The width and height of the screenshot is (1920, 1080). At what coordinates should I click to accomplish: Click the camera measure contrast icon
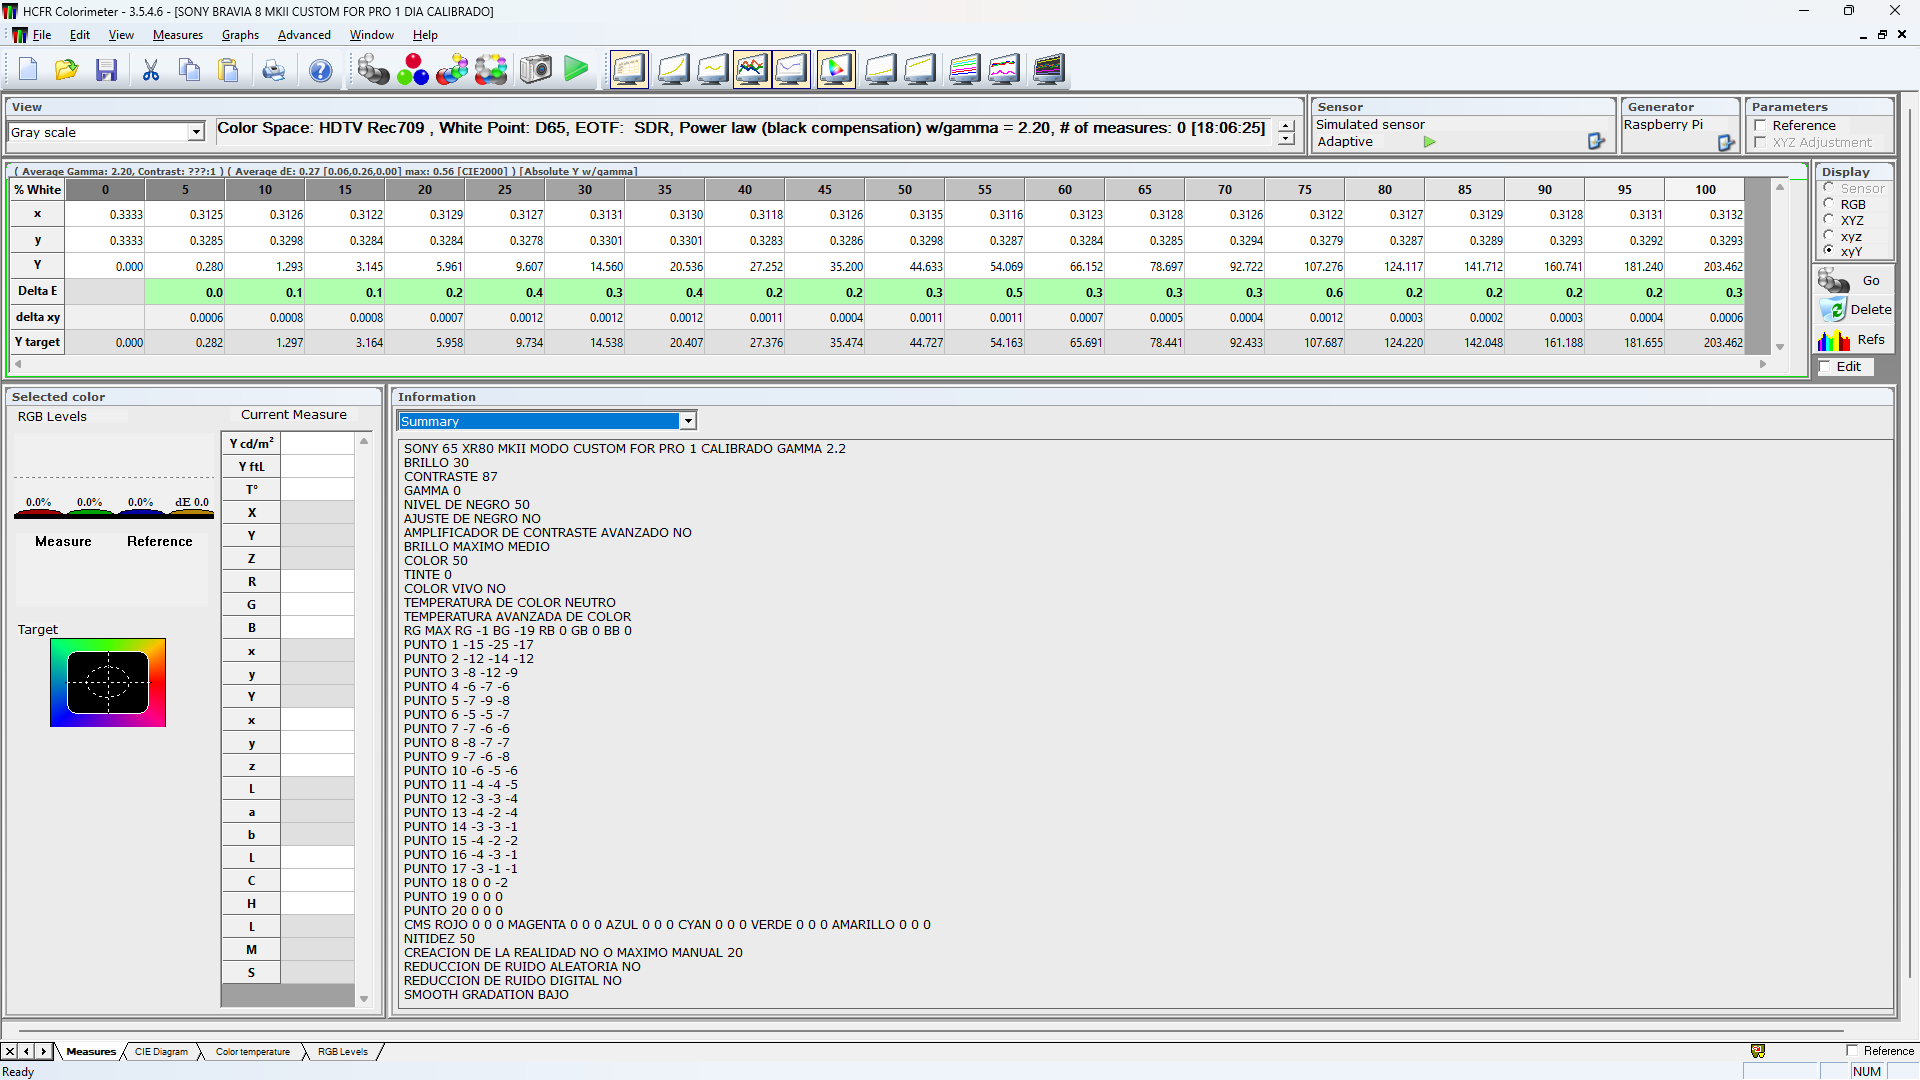pyautogui.click(x=536, y=69)
